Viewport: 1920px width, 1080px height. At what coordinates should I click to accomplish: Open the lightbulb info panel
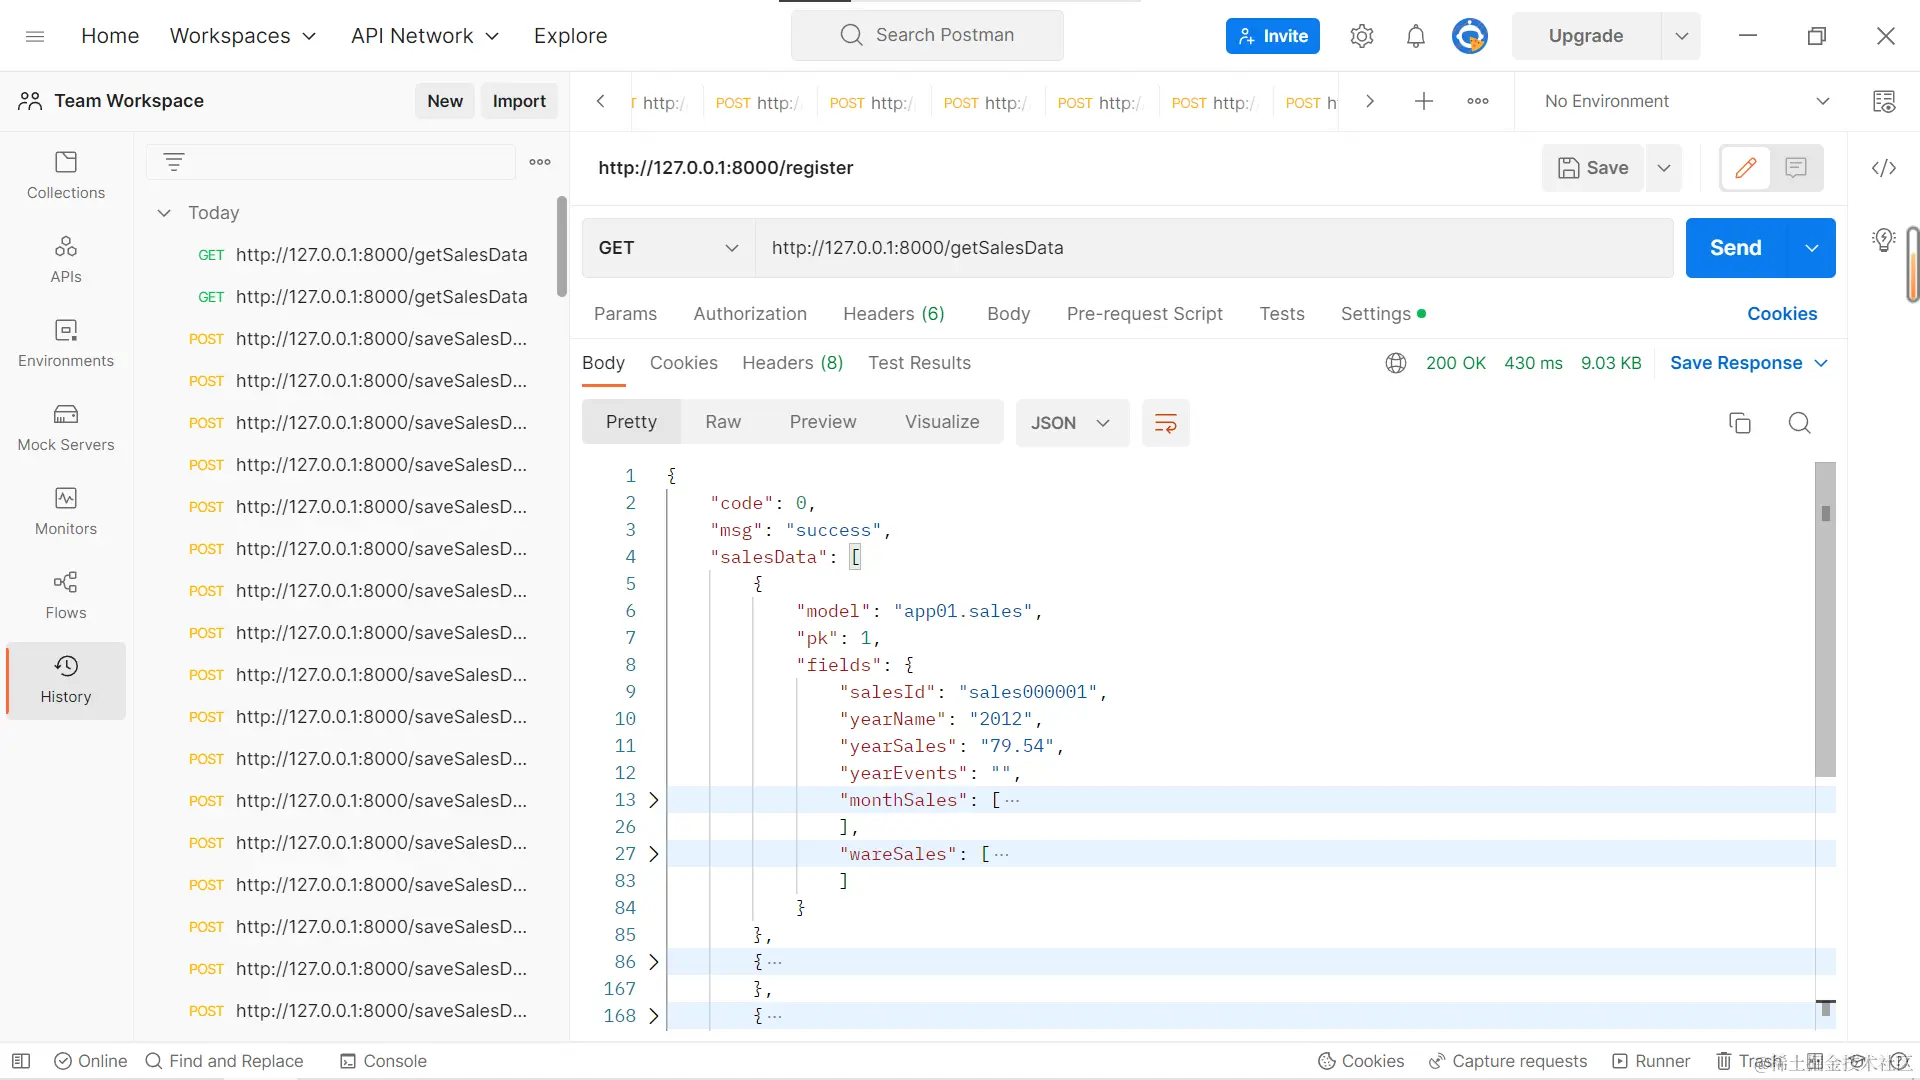[1884, 240]
